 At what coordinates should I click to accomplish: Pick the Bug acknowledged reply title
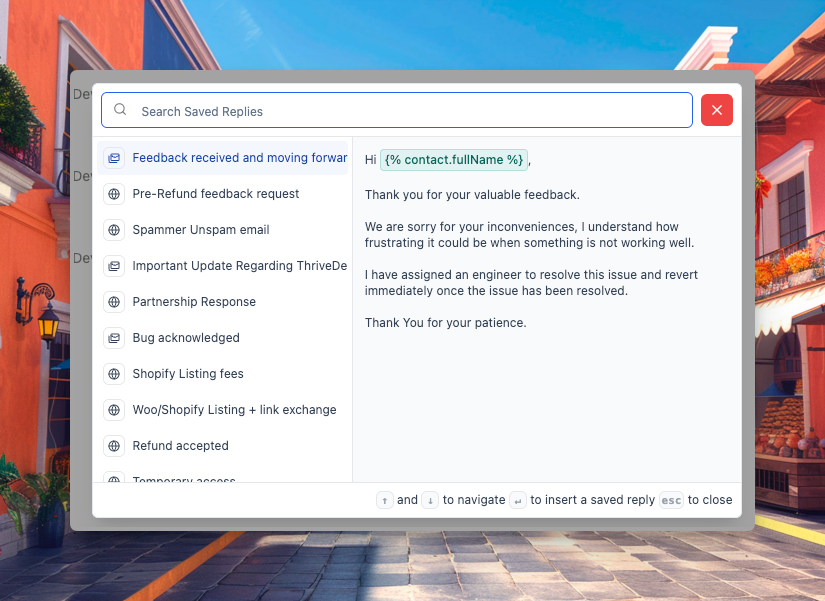186,338
